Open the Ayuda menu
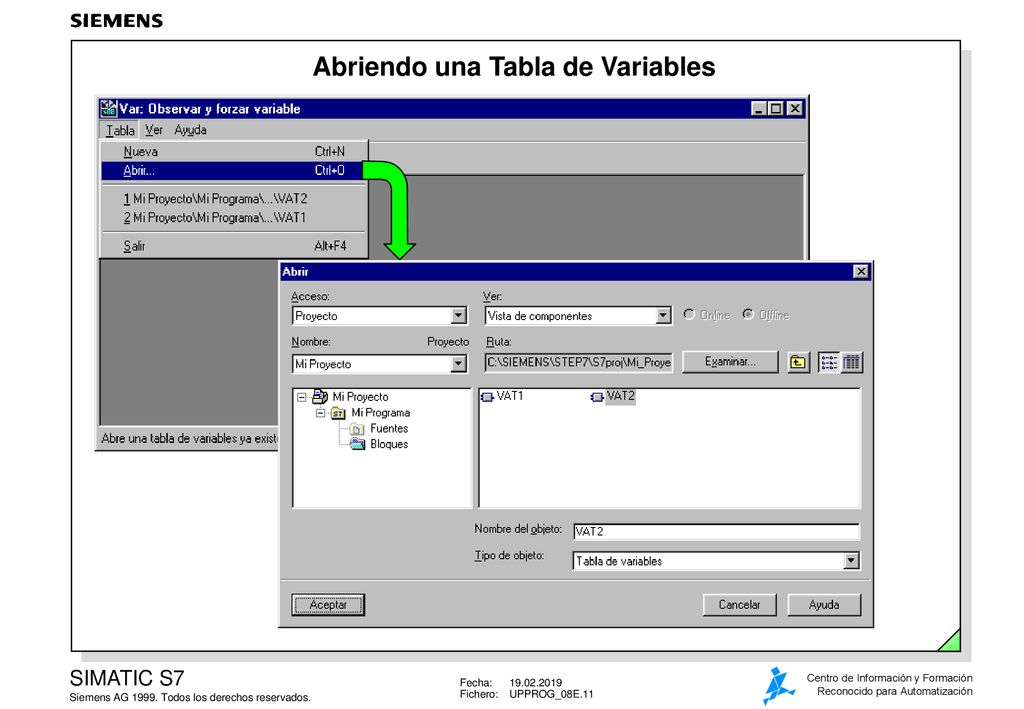1024x709 pixels. click(190, 130)
